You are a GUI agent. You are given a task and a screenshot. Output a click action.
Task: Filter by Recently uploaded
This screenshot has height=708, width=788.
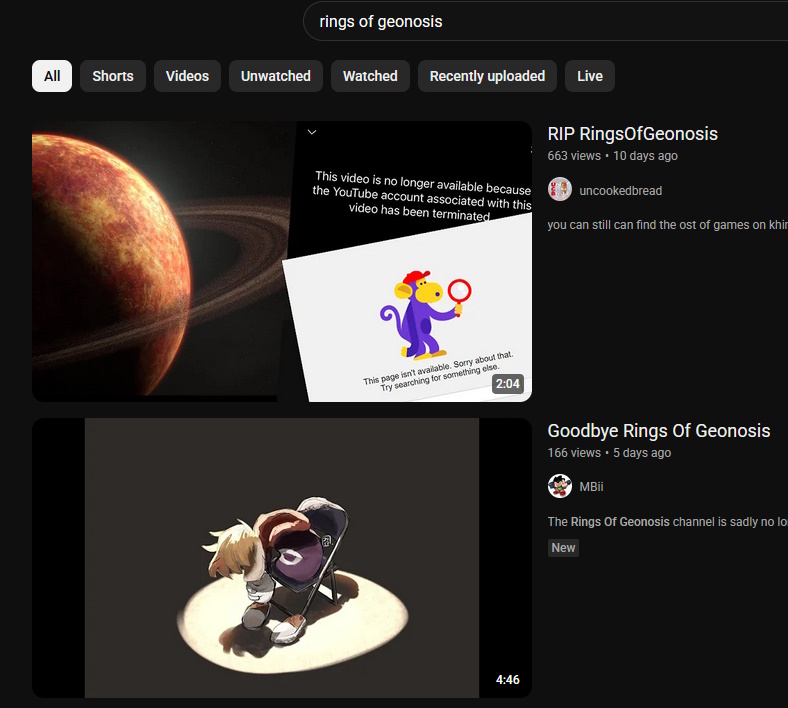point(487,76)
